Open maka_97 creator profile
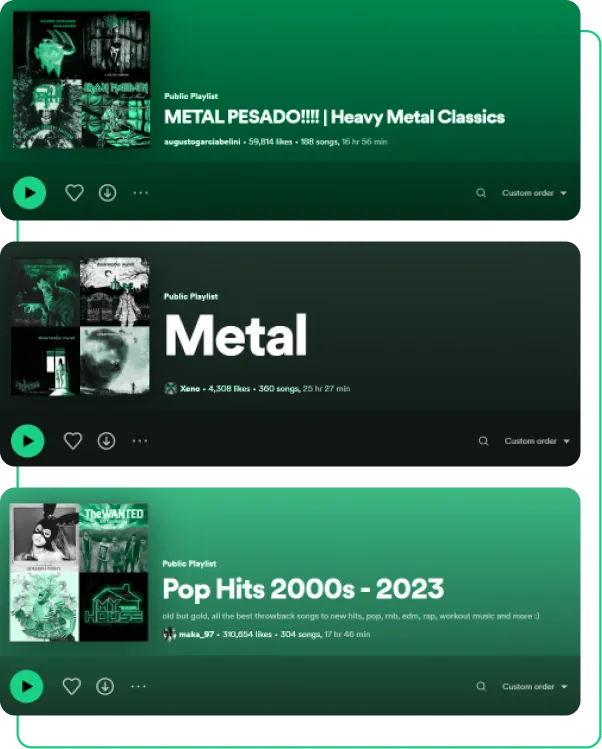 196,634
